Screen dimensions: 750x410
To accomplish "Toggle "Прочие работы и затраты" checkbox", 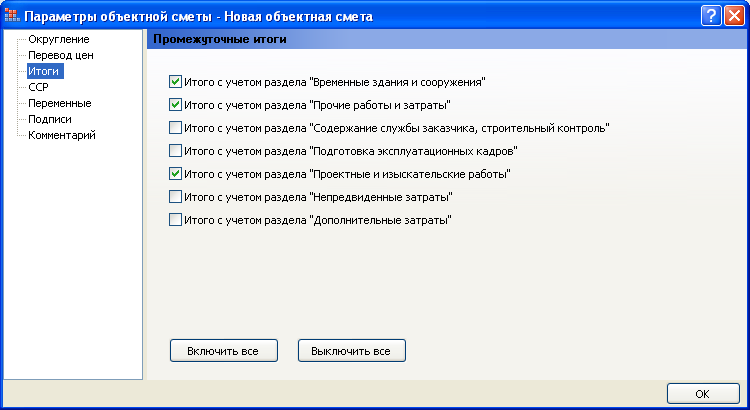I will [176, 105].
